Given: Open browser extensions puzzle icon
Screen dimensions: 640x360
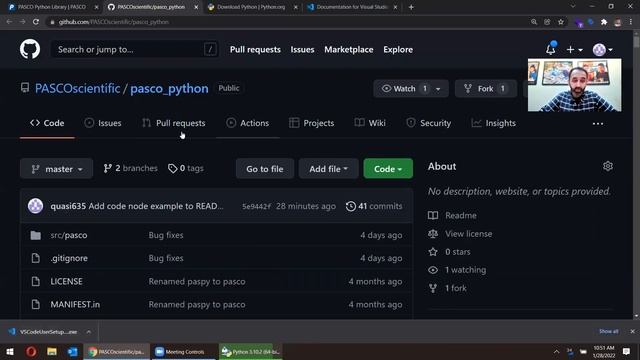Looking at the screenshot, I should pos(604,22).
